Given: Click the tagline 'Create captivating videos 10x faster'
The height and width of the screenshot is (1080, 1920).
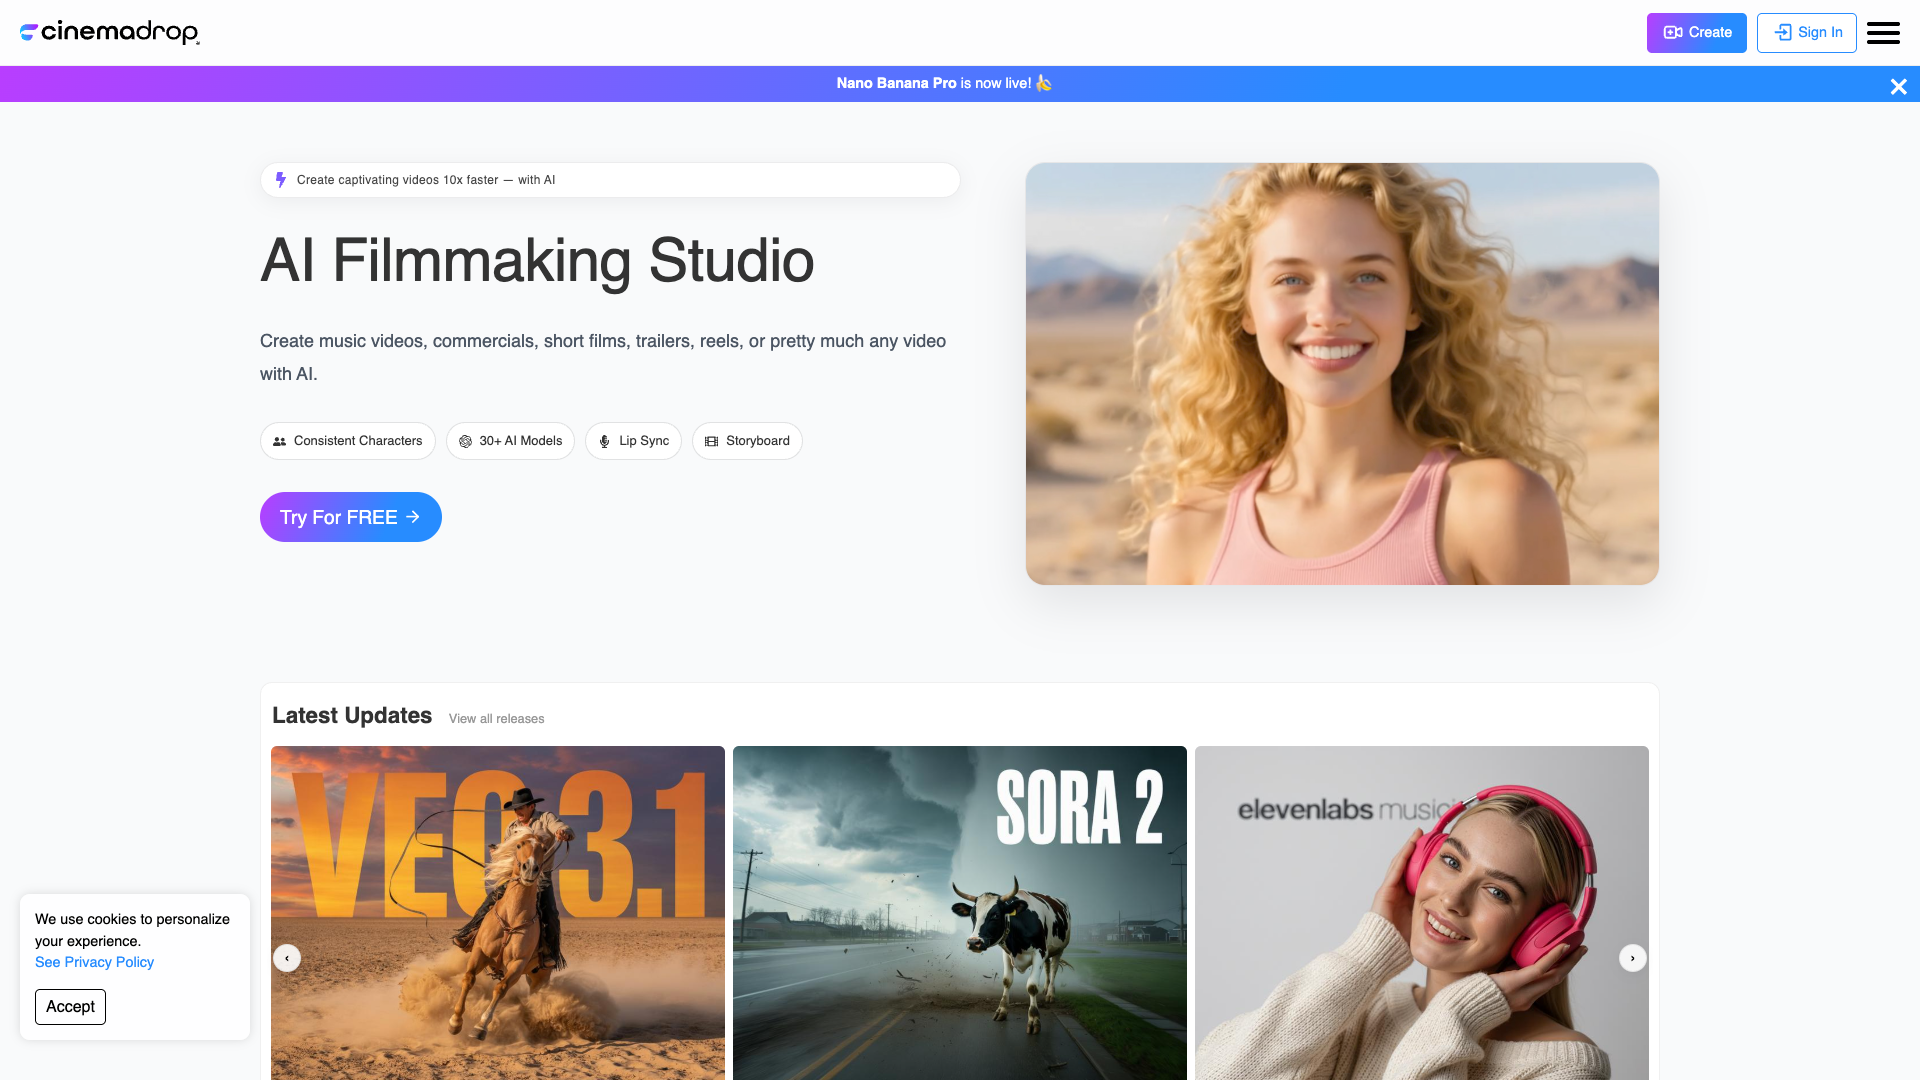Looking at the screenshot, I should (426, 180).
